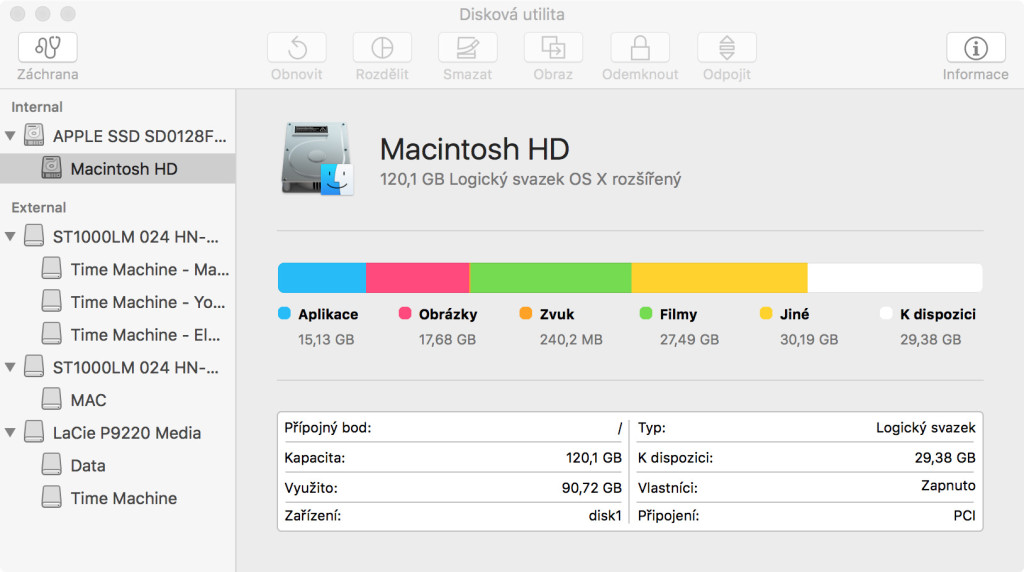
Task: Click the Aplikace legend label
Action: coord(328,314)
